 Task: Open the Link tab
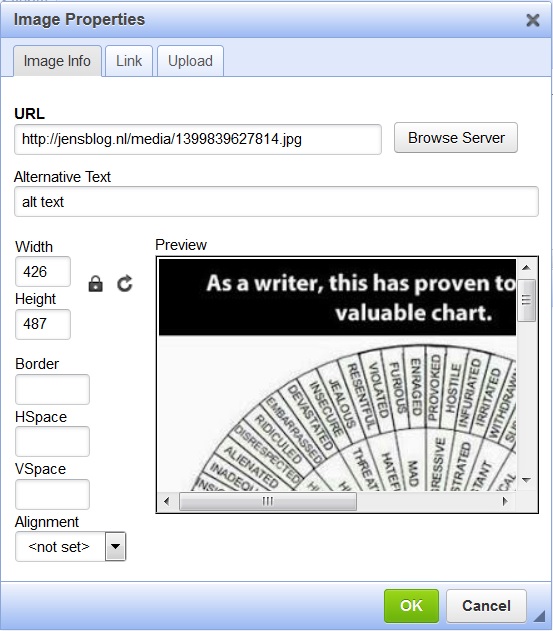pyautogui.click(x=129, y=61)
